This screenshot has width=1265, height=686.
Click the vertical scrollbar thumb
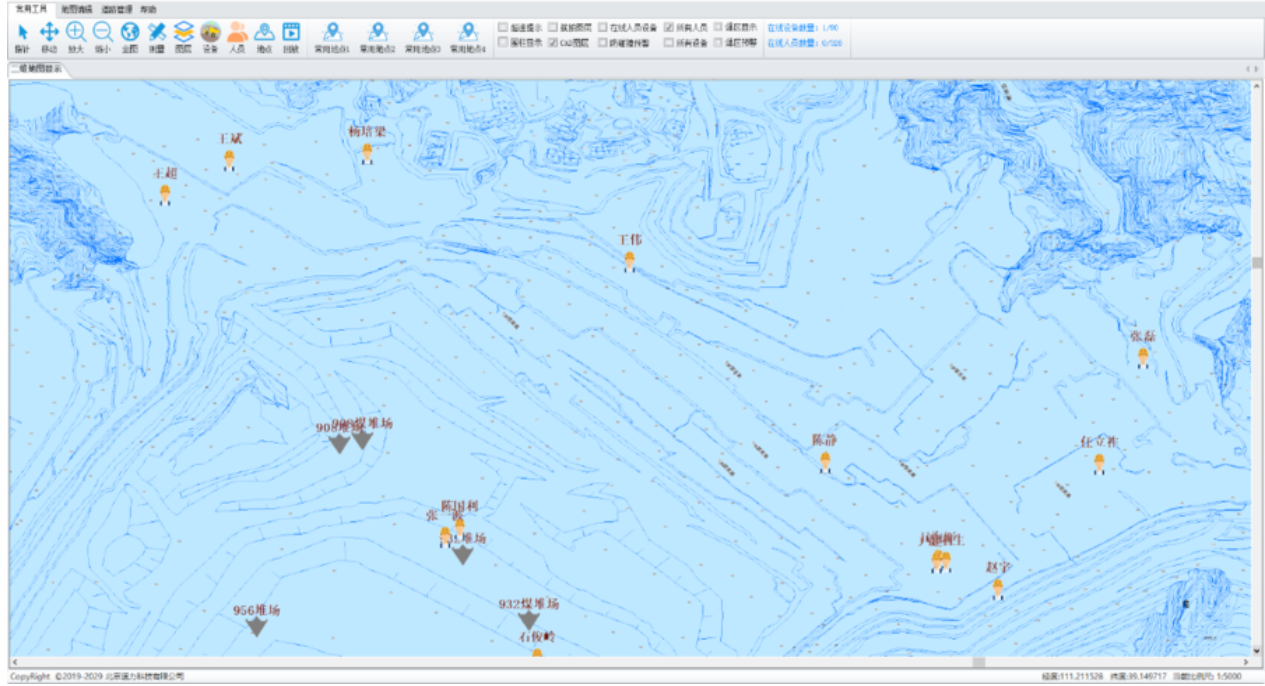[1257, 263]
